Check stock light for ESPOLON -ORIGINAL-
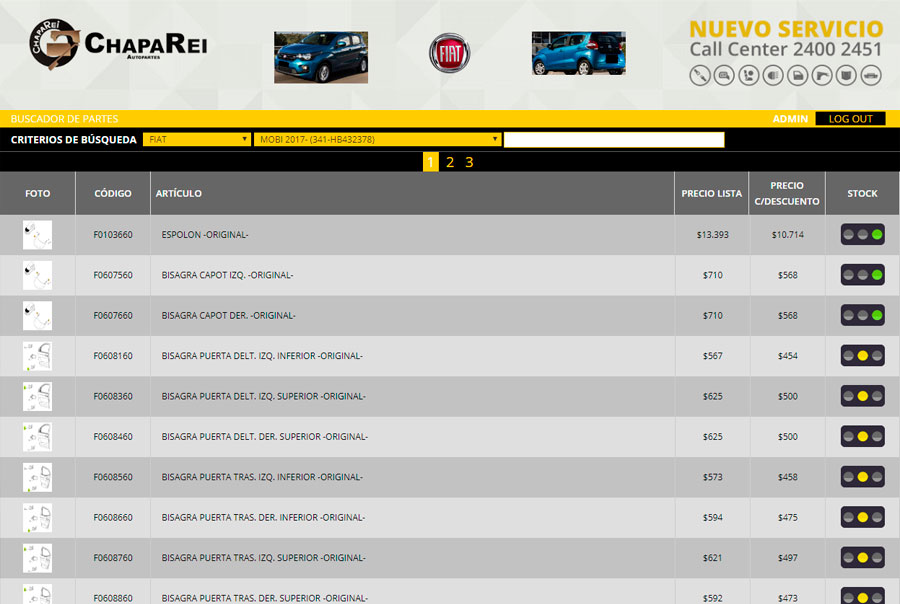 pos(862,234)
